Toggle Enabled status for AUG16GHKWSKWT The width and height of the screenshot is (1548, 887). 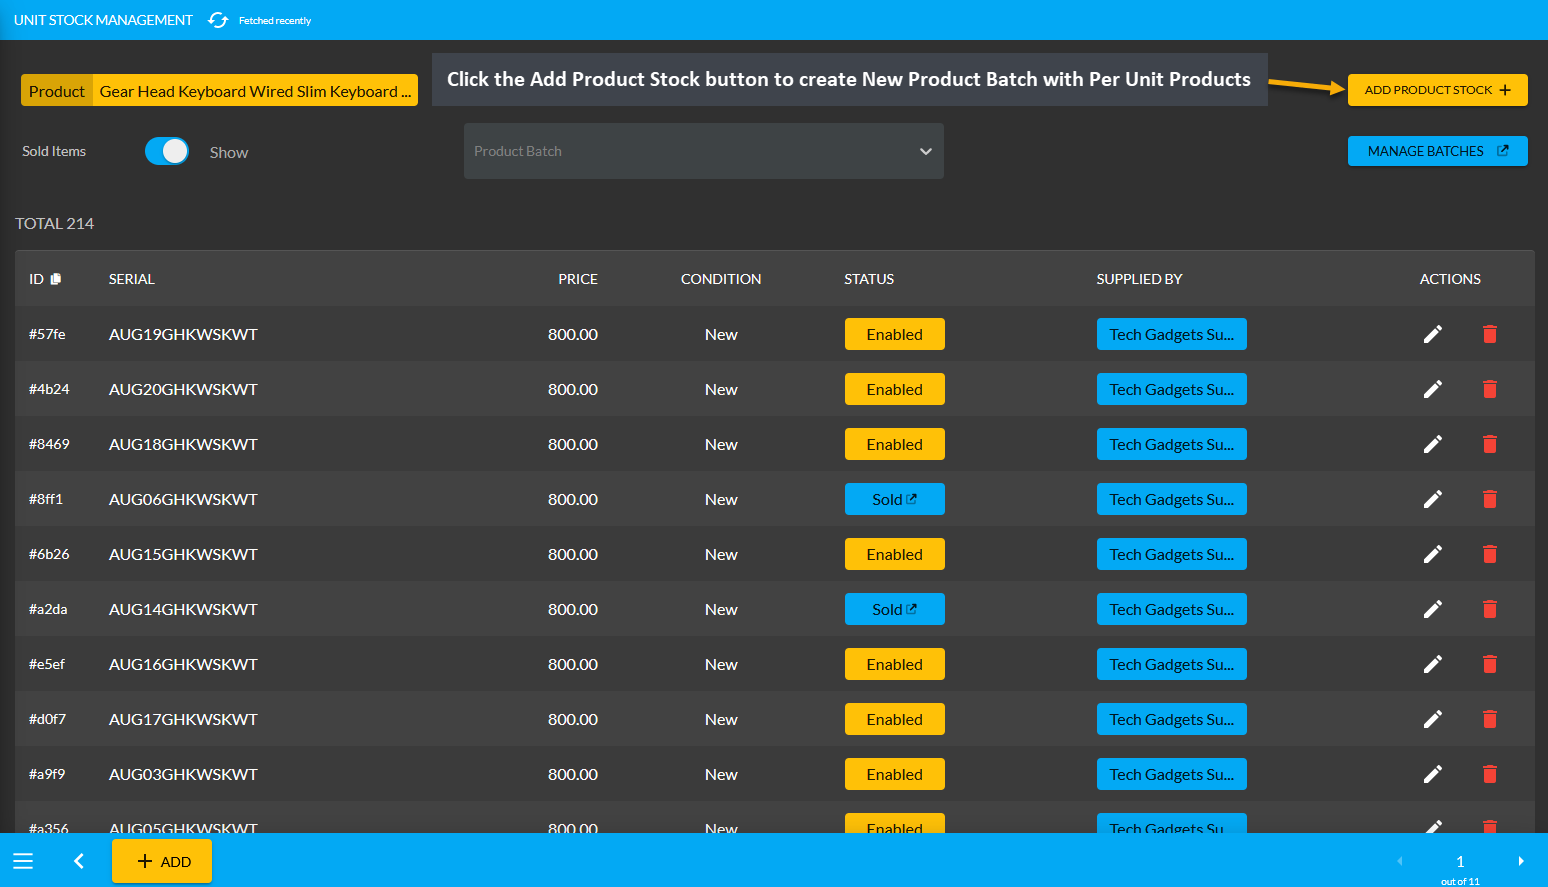(895, 664)
